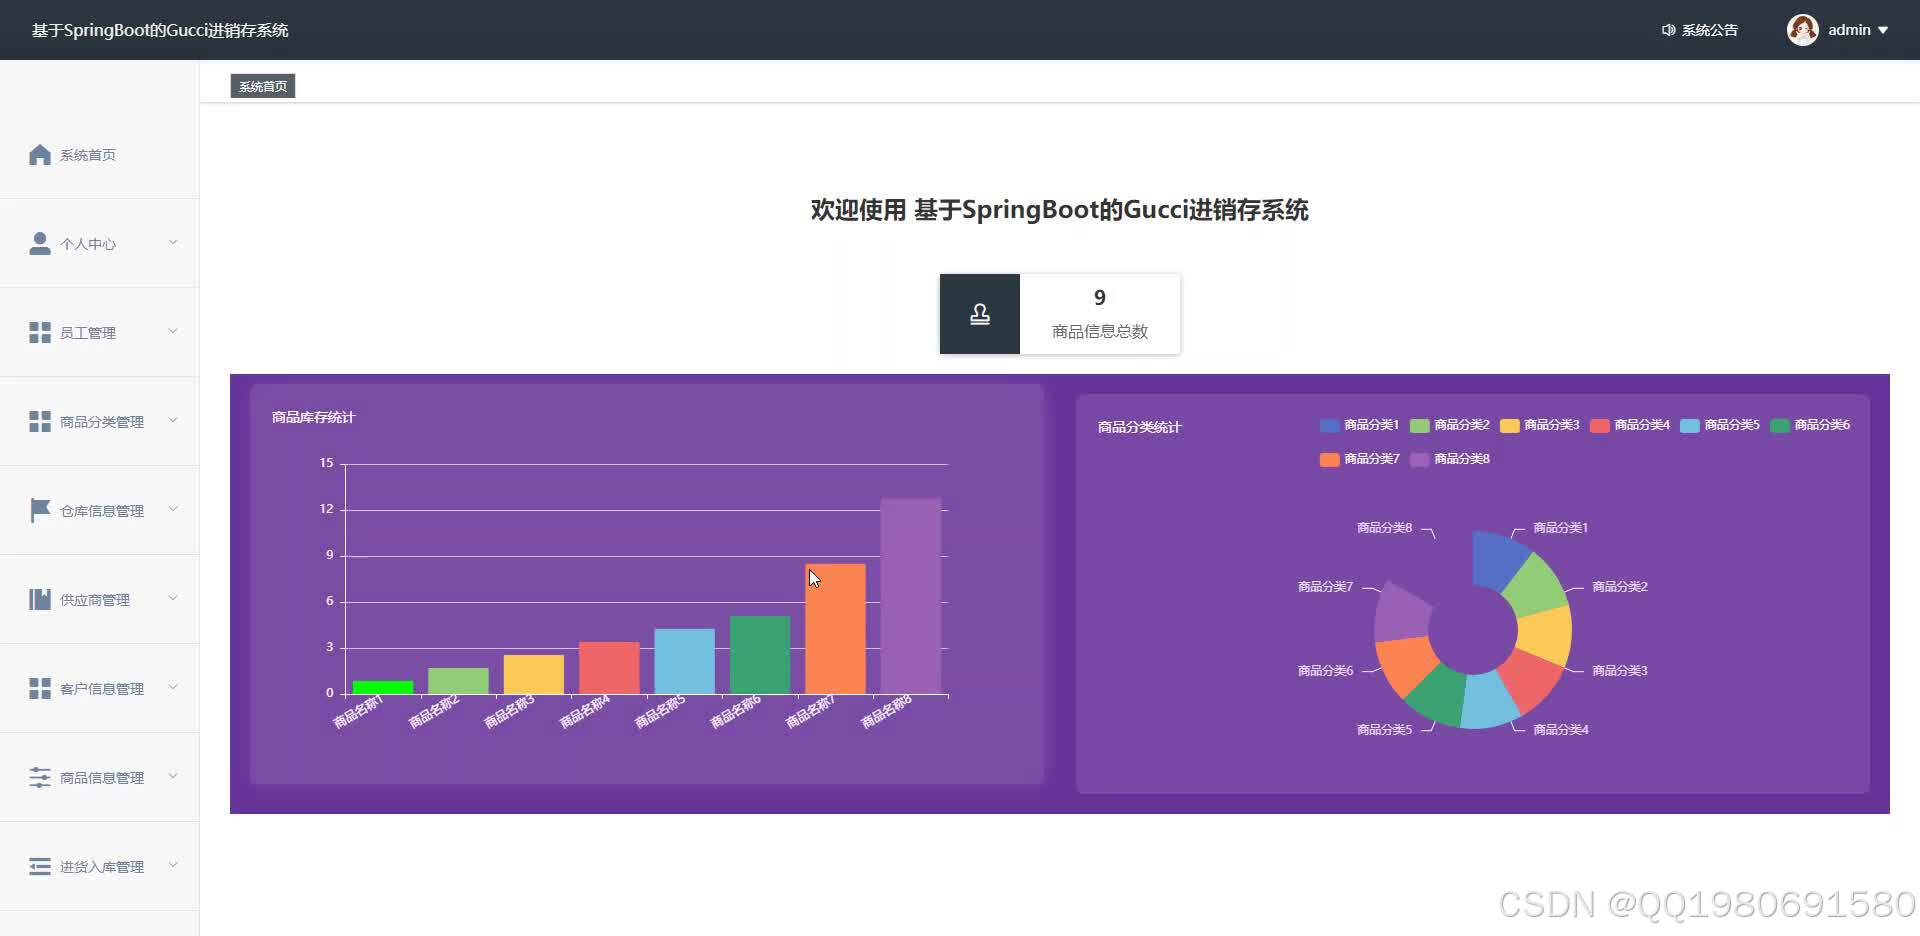Click the yellow 商品名称3 bar

(x=534, y=674)
